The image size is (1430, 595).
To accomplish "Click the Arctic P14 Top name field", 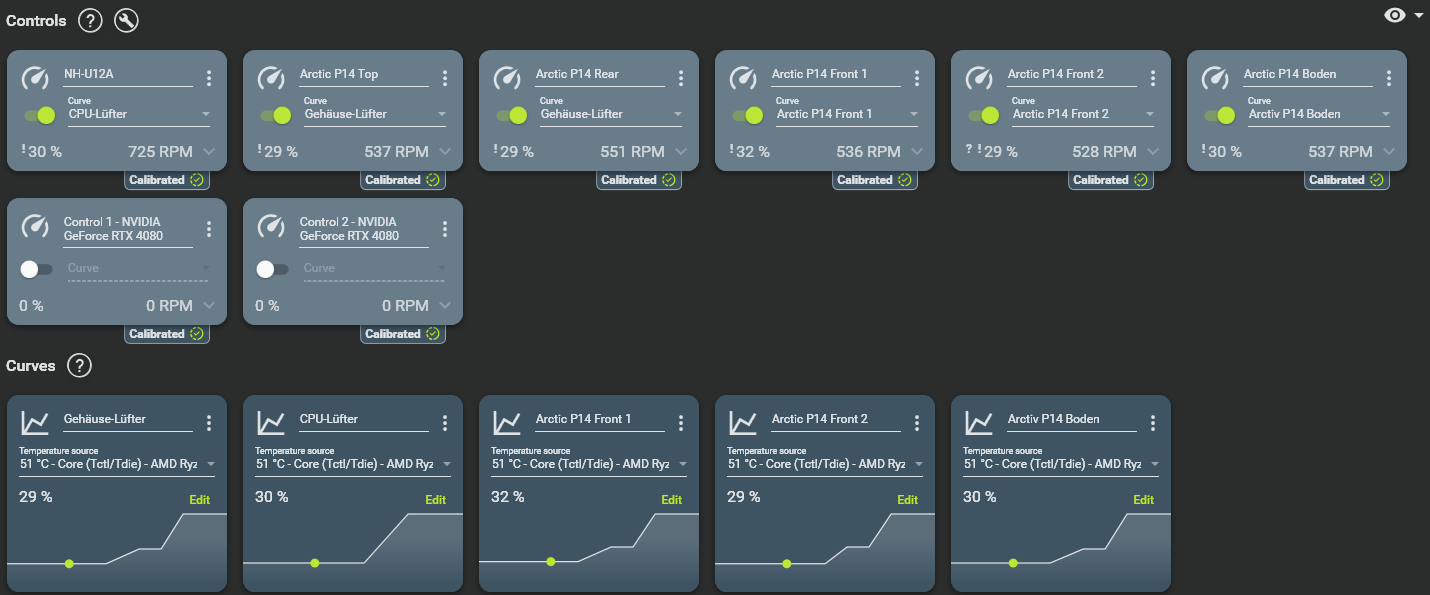I will [364, 75].
